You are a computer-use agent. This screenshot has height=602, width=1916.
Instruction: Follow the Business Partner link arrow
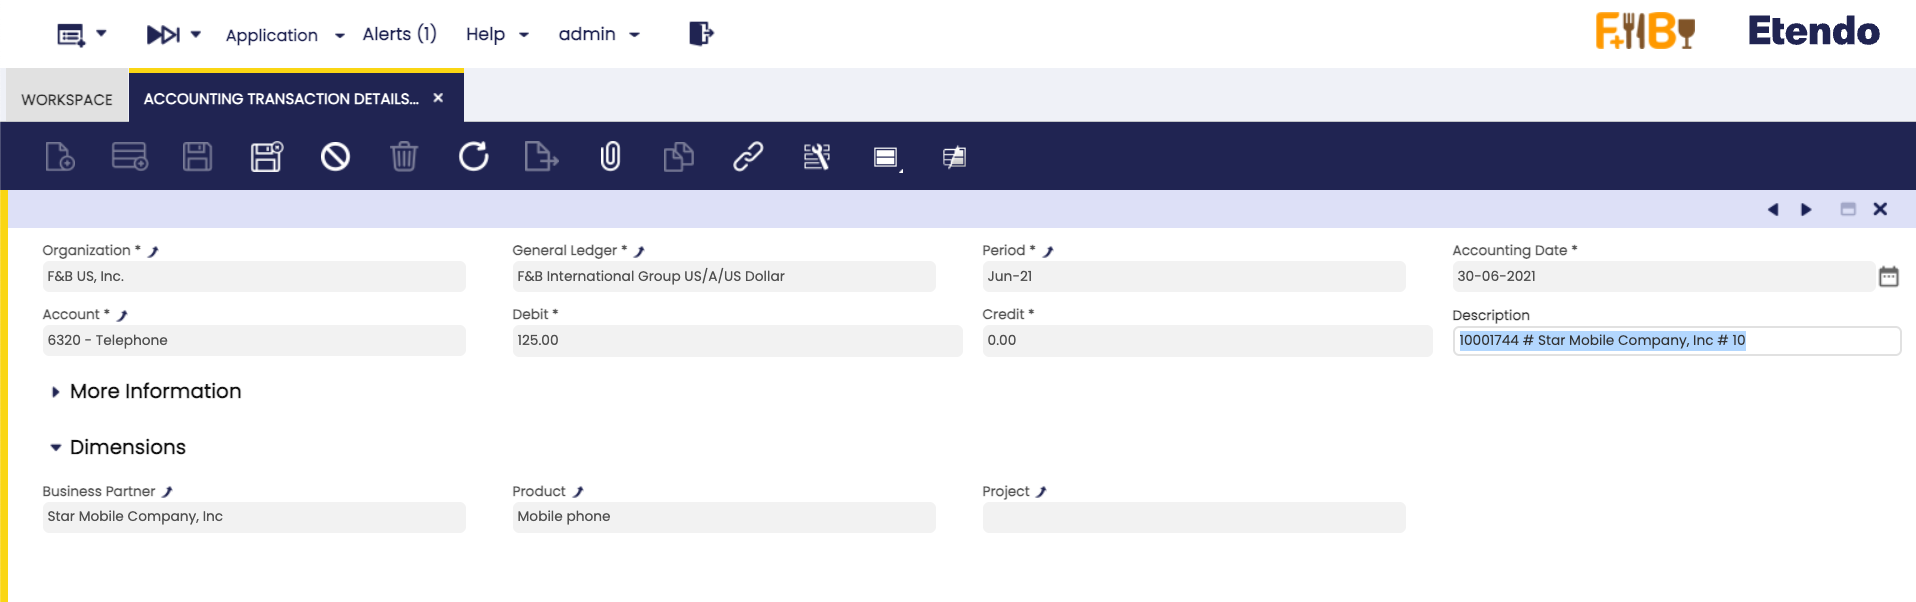coord(168,492)
